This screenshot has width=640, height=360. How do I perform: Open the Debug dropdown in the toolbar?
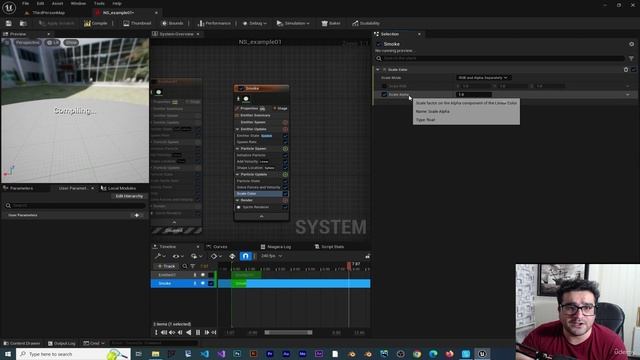click(x=254, y=23)
